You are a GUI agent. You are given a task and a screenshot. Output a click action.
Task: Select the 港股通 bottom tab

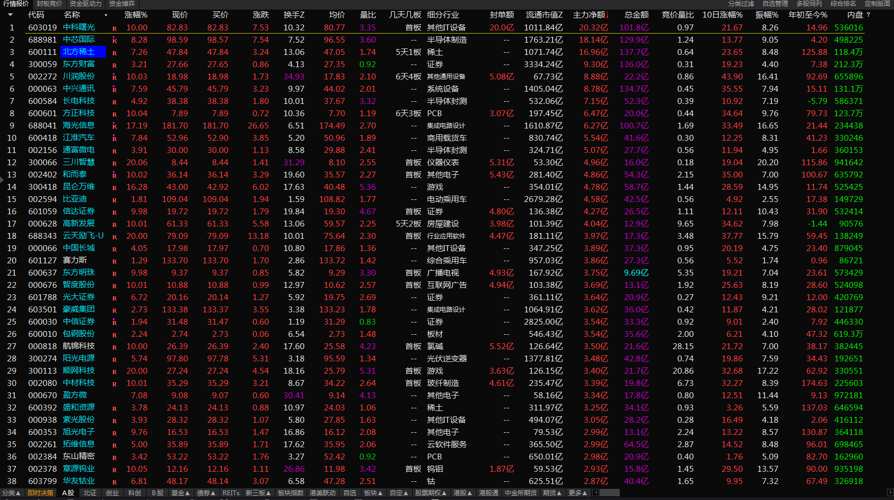point(489,493)
